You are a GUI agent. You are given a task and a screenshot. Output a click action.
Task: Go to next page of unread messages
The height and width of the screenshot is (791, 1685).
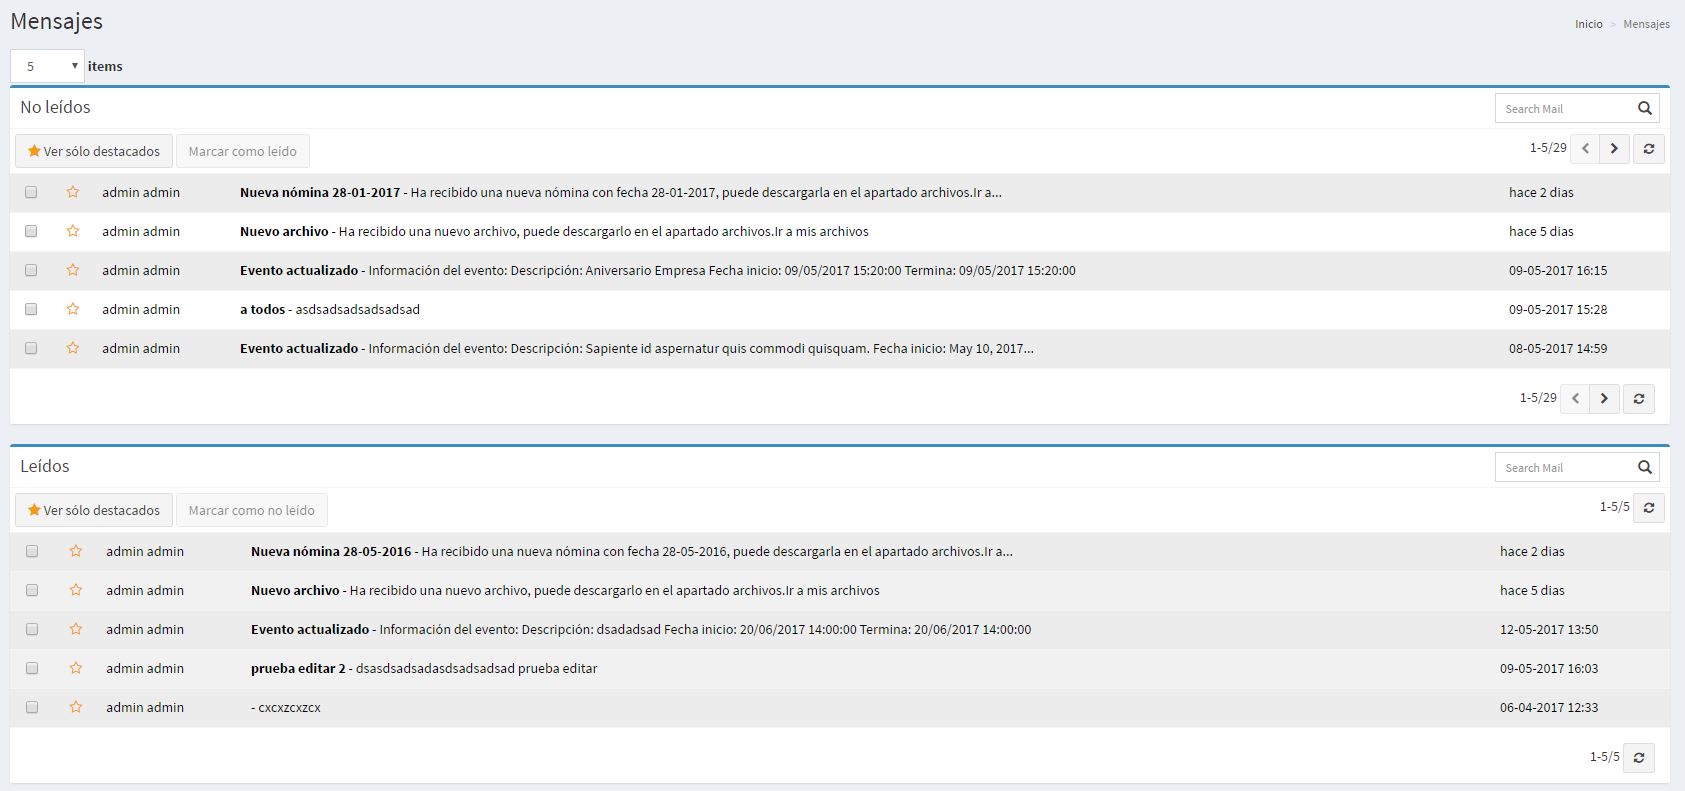click(x=1614, y=149)
